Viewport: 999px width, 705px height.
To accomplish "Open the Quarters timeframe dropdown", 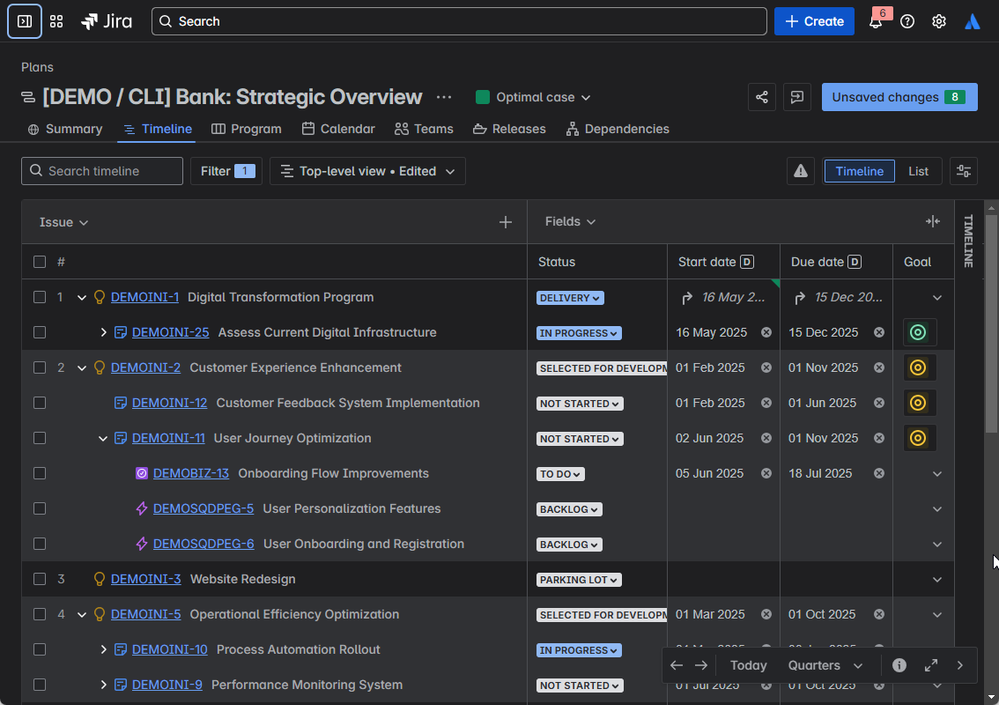I will point(825,665).
